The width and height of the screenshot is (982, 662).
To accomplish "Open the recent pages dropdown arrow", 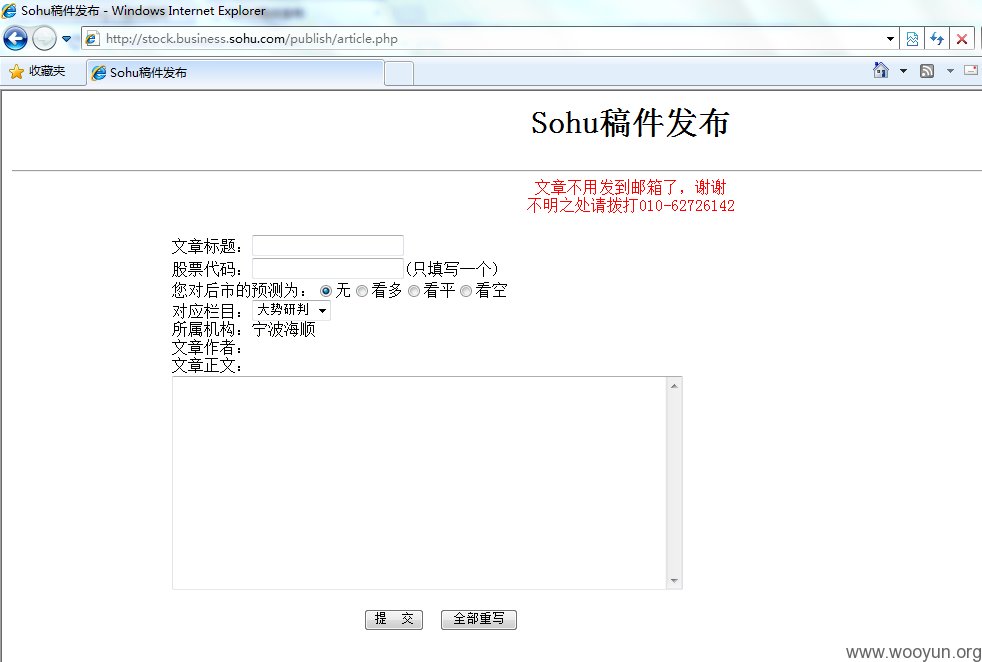I will tap(66, 39).
